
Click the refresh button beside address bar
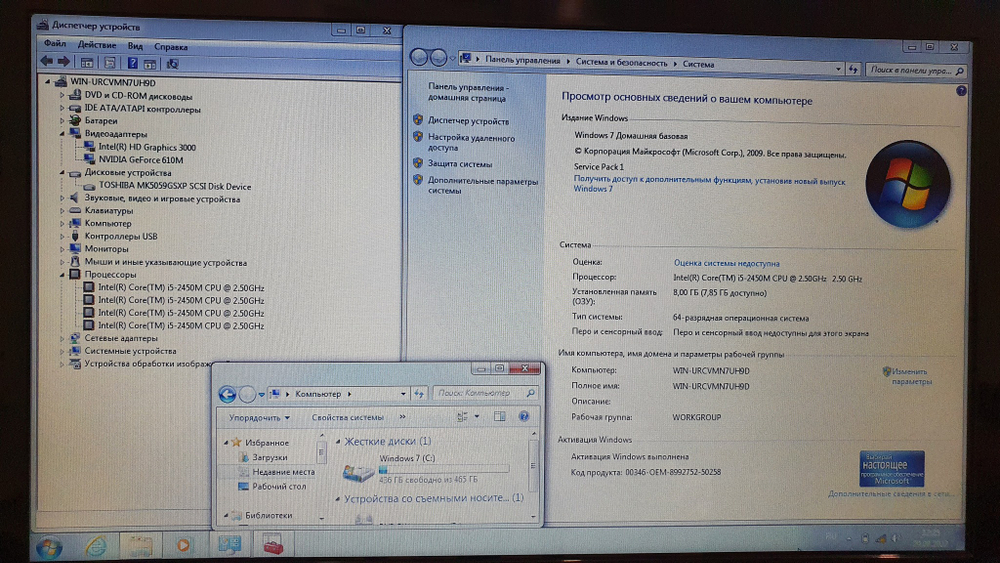[x=853, y=69]
